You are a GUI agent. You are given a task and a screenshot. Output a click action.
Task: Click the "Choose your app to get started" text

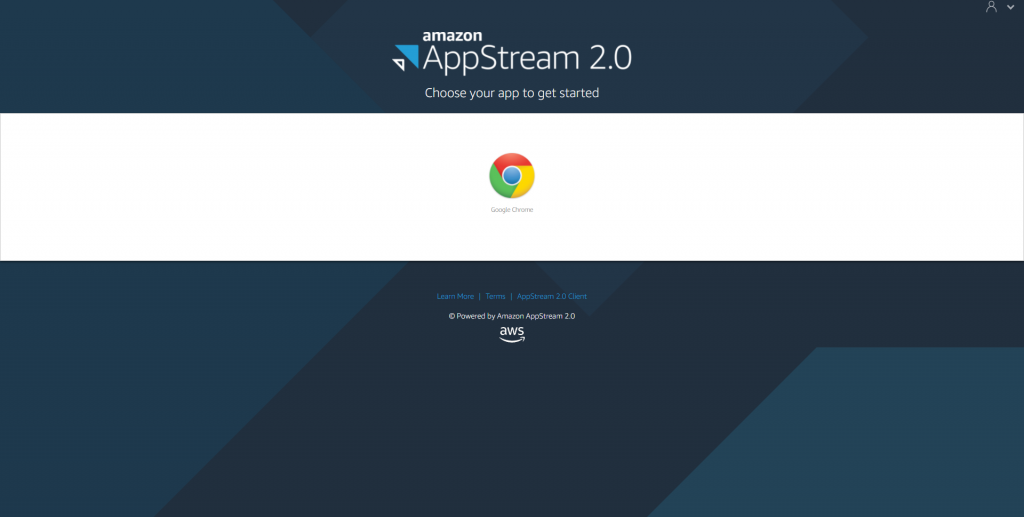[x=512, y=93]
